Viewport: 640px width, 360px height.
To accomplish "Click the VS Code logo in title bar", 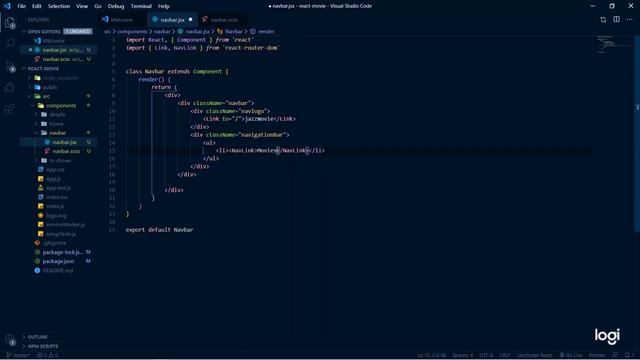I will pos(7,6).
